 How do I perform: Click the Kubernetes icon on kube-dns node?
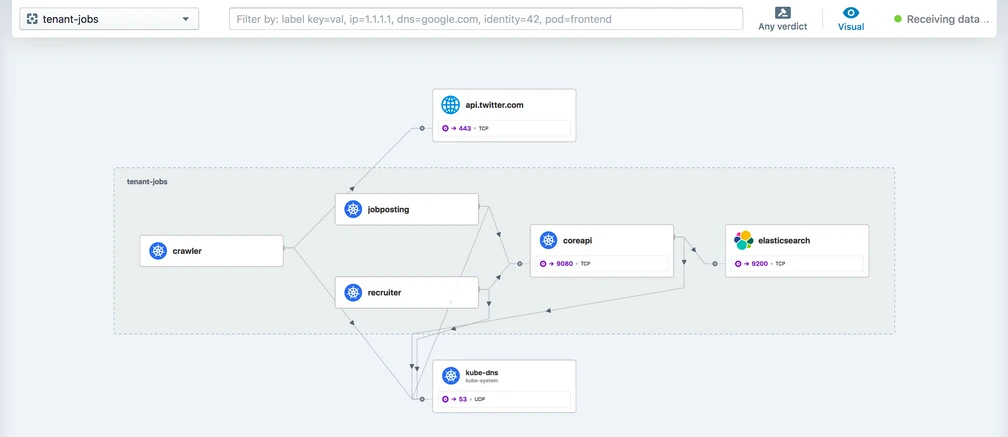click(451, 376)
